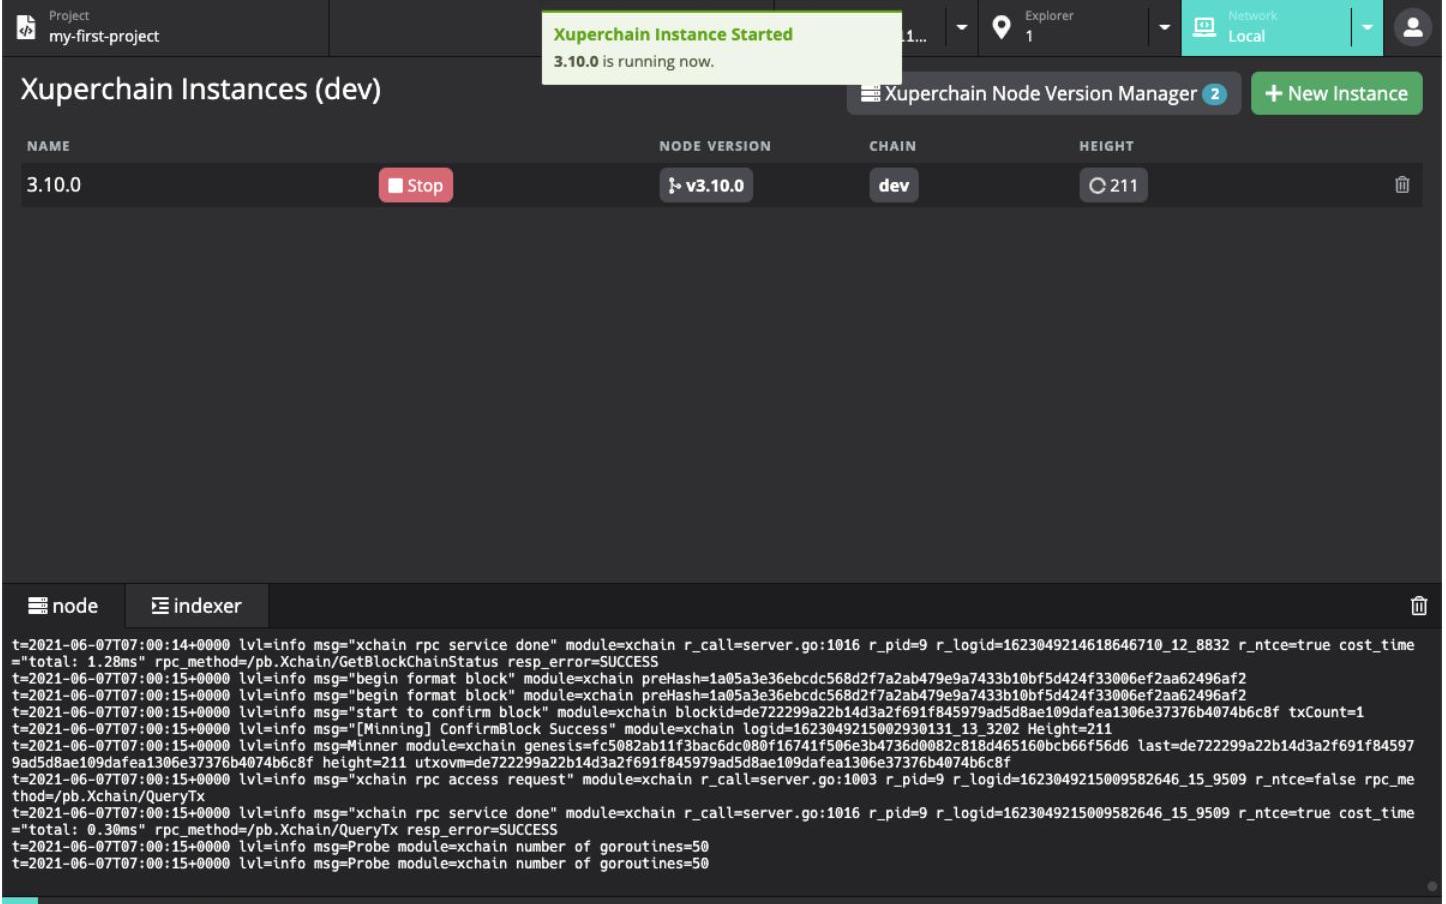Viewport: 1446px width, 904px height.
Task: Click the Xuperchain Instances (dev) heading
Action: (200, 90)
